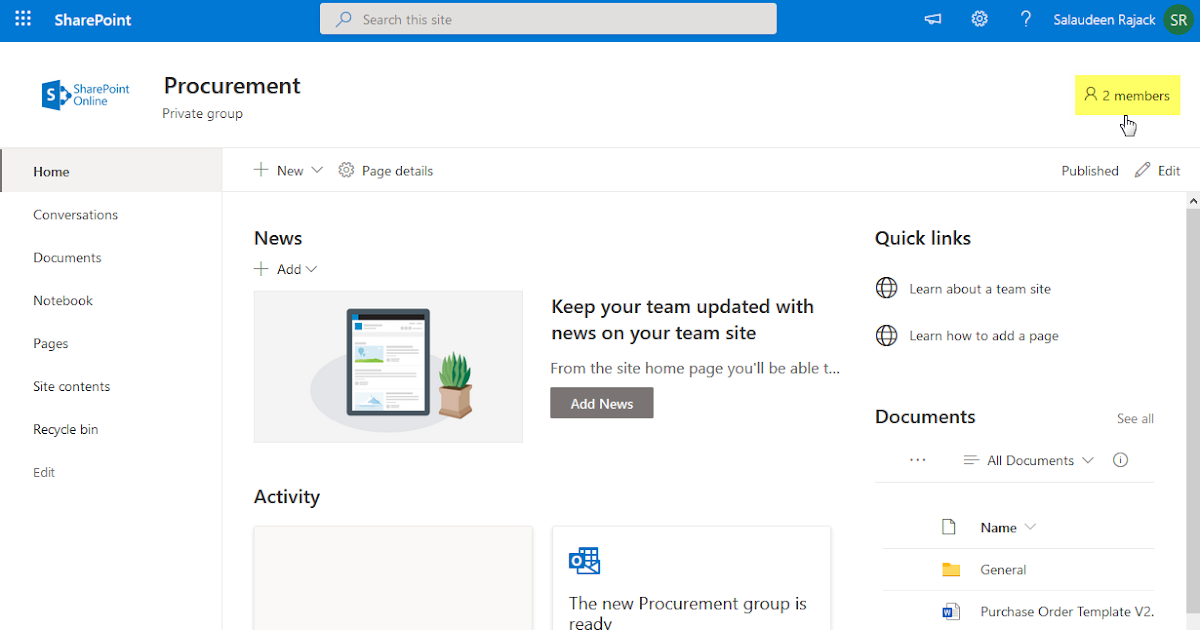
Task: Click inside the Search this site box
Action: 548,19
